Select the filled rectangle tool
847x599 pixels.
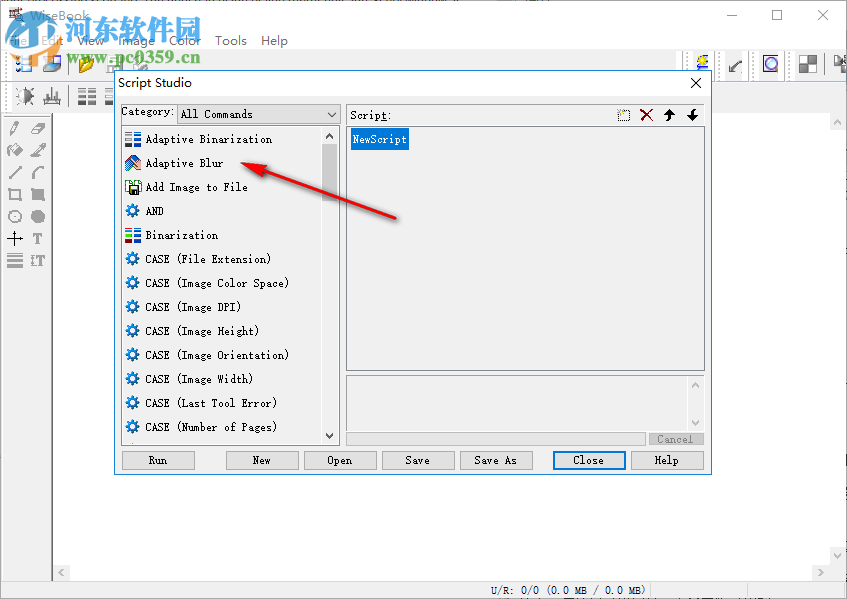pyautogui.click(x=38, y=194)
